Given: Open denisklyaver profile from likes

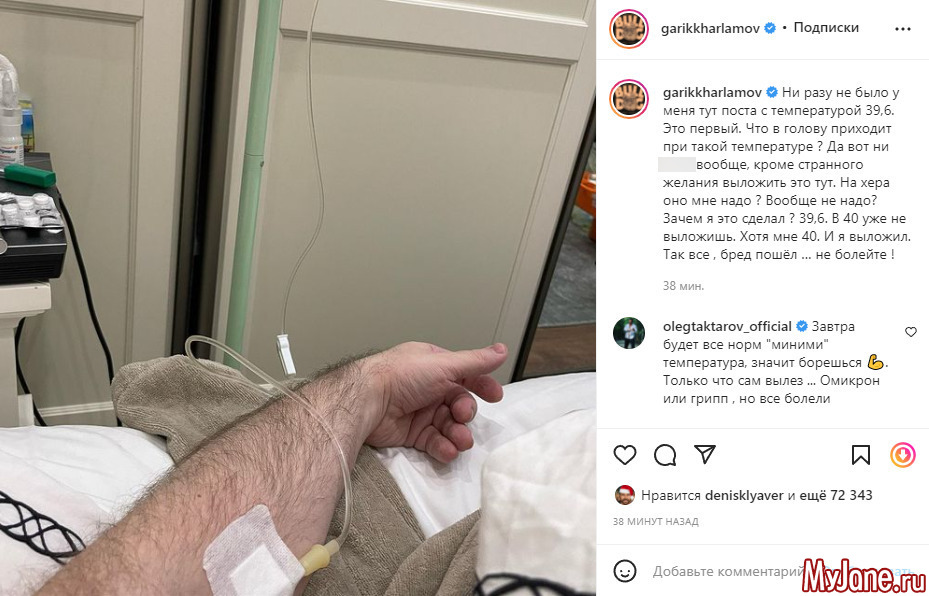Looking at the screenshot, I should tap(744, 495).
